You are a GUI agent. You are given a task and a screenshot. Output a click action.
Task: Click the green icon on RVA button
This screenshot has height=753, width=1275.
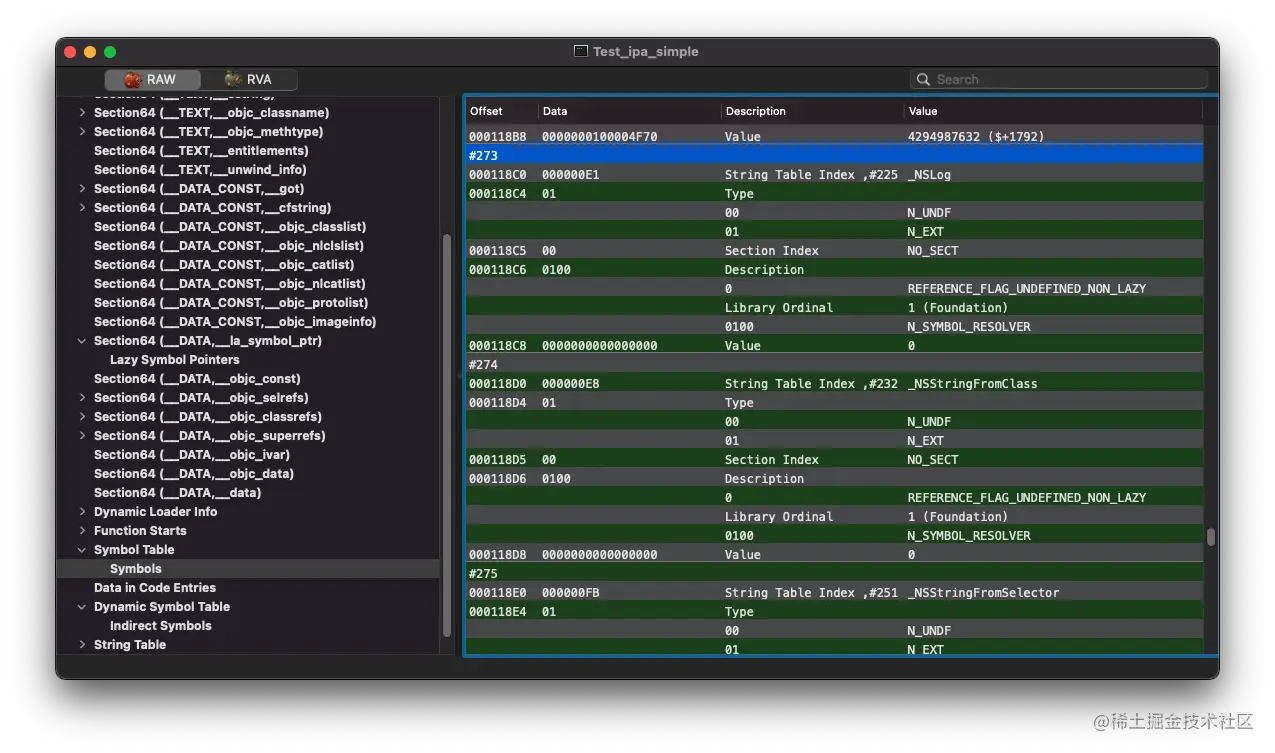coord(233,80)
